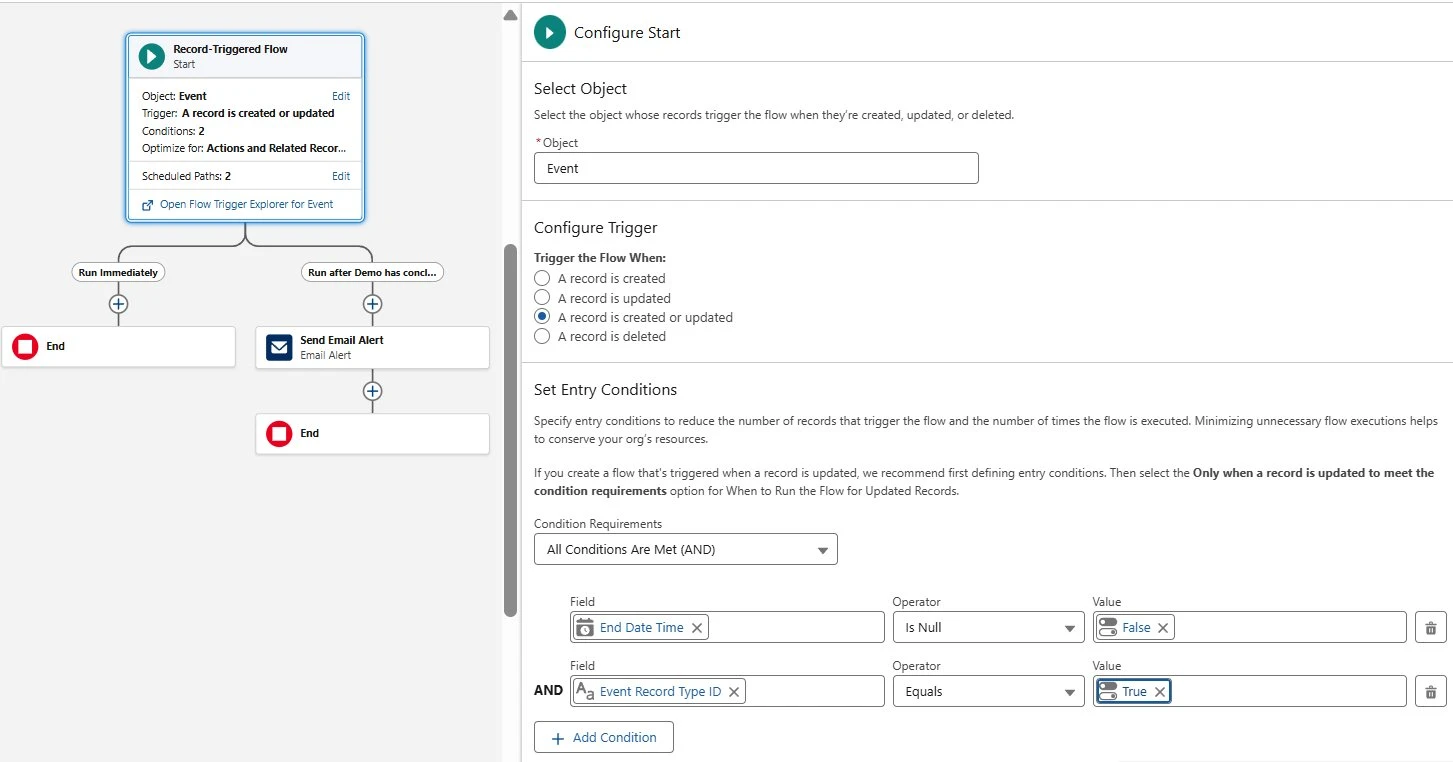Image resolution: width=1453 pixels, height=762 pixels.
Task: Click the Add Condition button
Action: click(604, 737)
